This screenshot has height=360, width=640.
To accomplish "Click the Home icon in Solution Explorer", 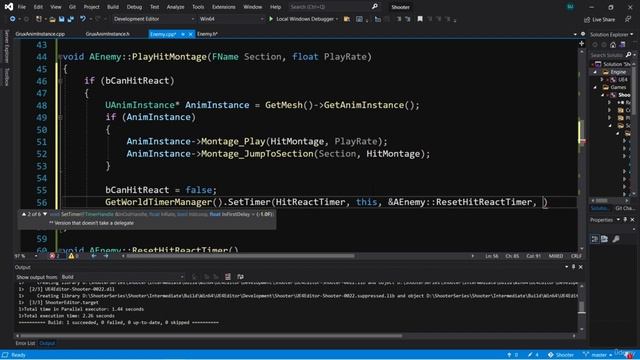I will pos(613,44).
